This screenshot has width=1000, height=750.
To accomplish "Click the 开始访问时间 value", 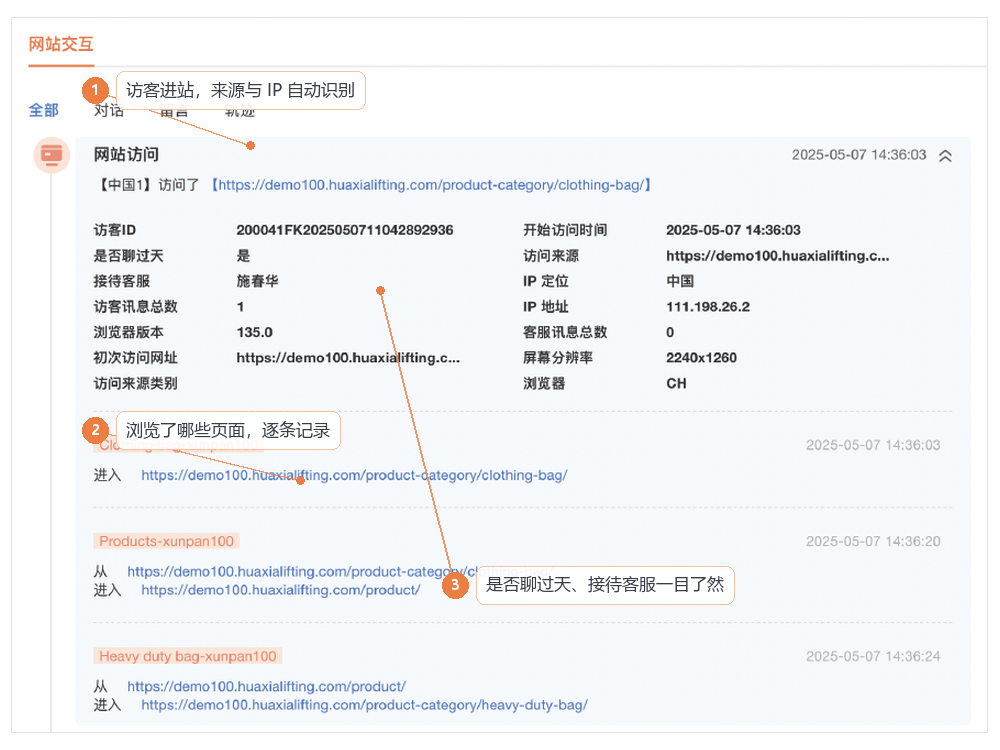I will tap(733, 230).
